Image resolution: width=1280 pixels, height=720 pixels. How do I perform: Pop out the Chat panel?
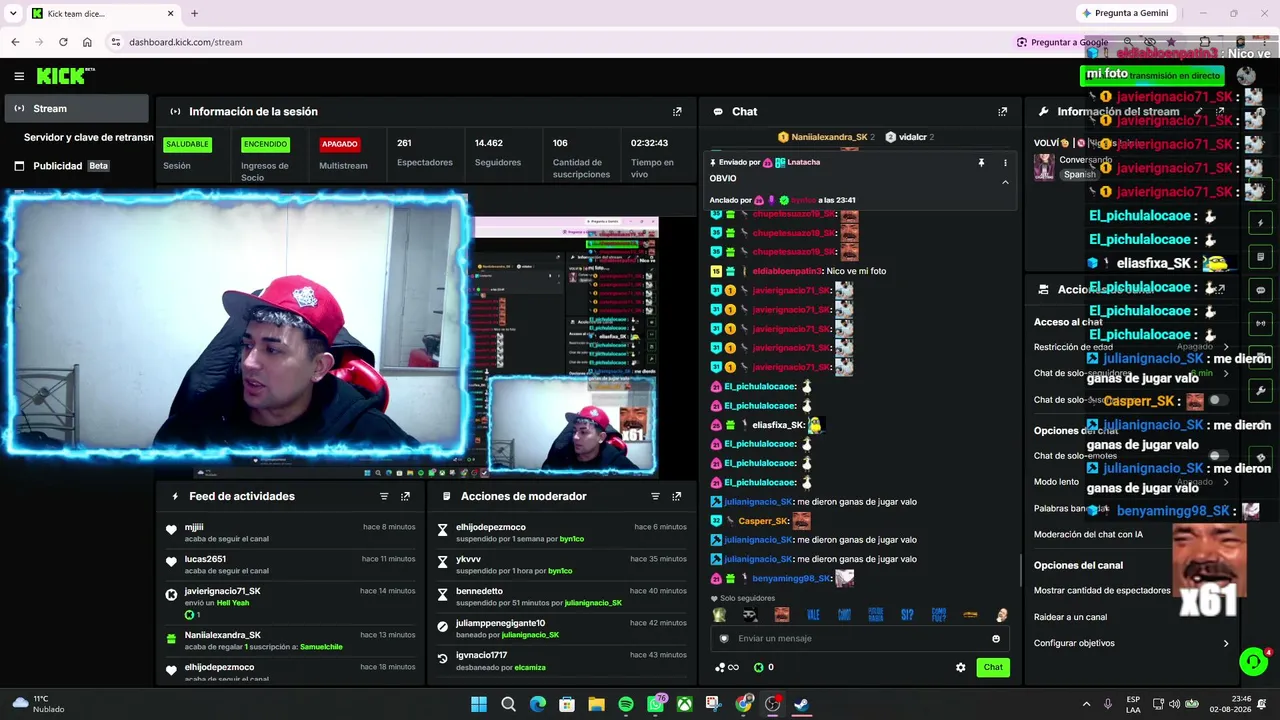coord(1002,112)
